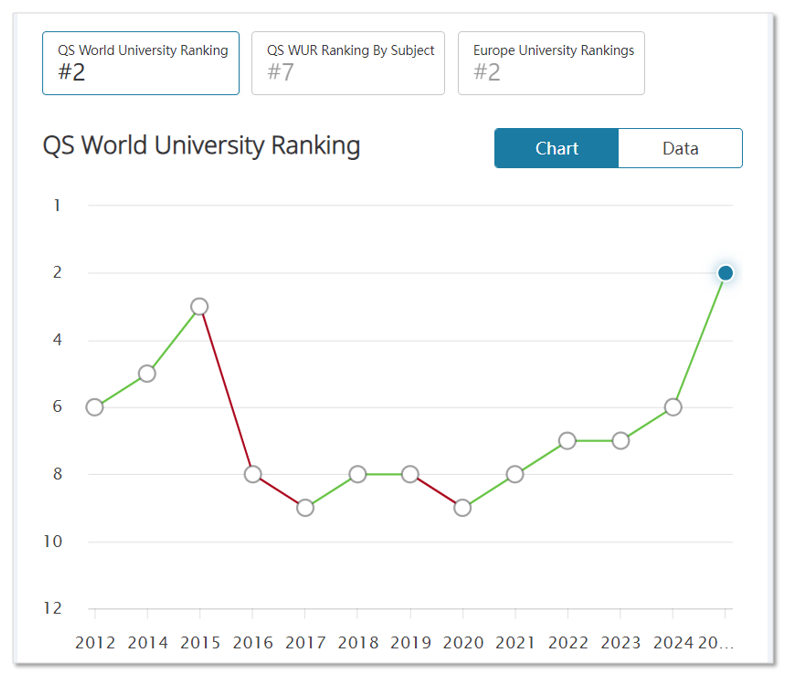Click the 2021 x-axis label
This screenshot has width=790, height=679.
(515, 643)
